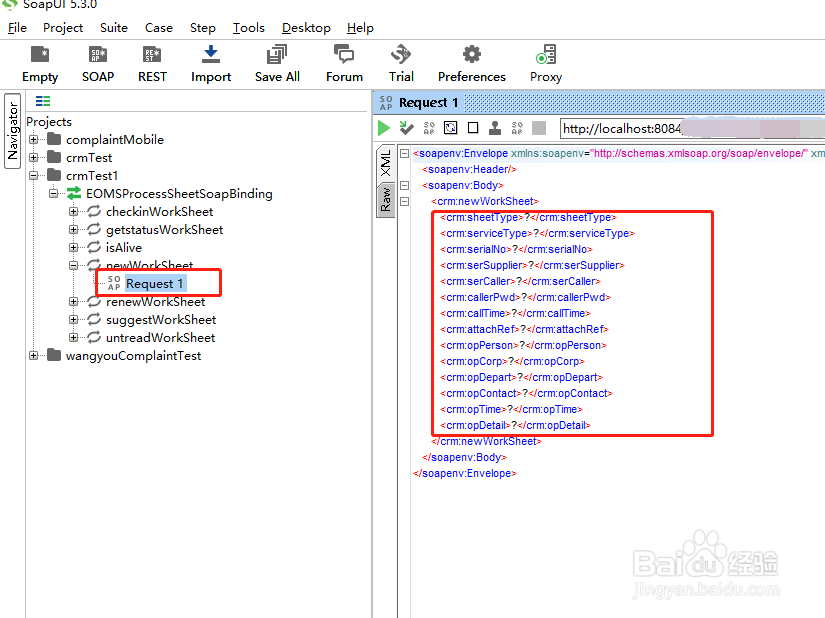Click the first SOAP icon after the checkmark
The height and width of the screenshot is (618, 825).
tap(429, 128)
